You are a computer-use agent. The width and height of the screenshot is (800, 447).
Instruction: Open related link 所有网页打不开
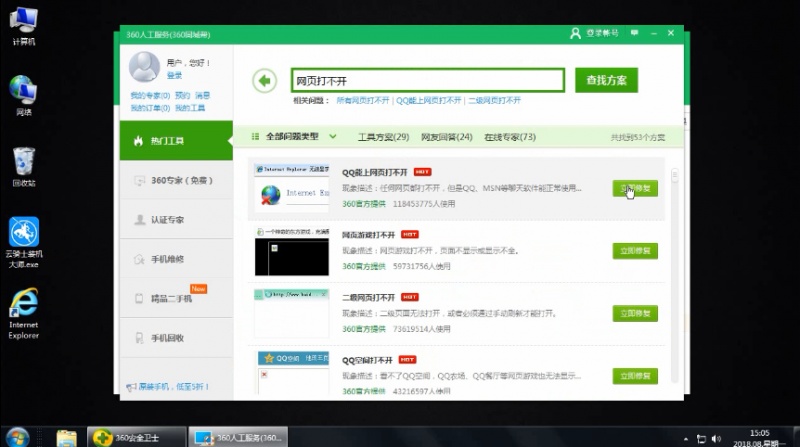click(x=363, y=101)
